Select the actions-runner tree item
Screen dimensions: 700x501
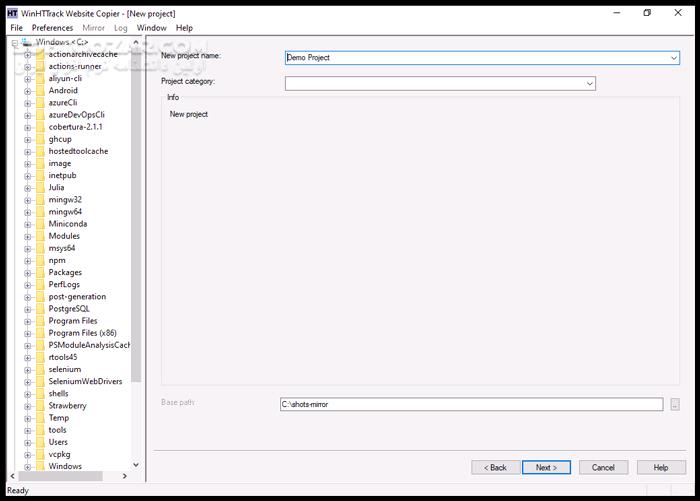(x=75, y=67)
